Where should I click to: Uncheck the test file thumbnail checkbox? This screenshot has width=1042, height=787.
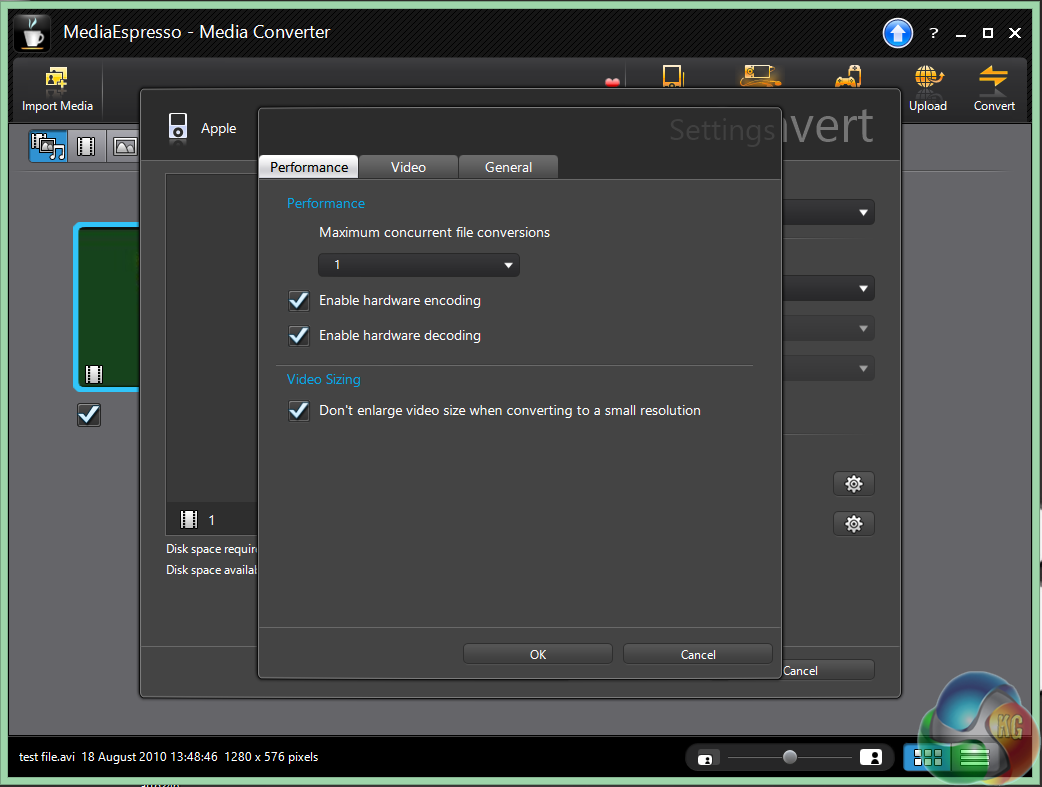89,414
